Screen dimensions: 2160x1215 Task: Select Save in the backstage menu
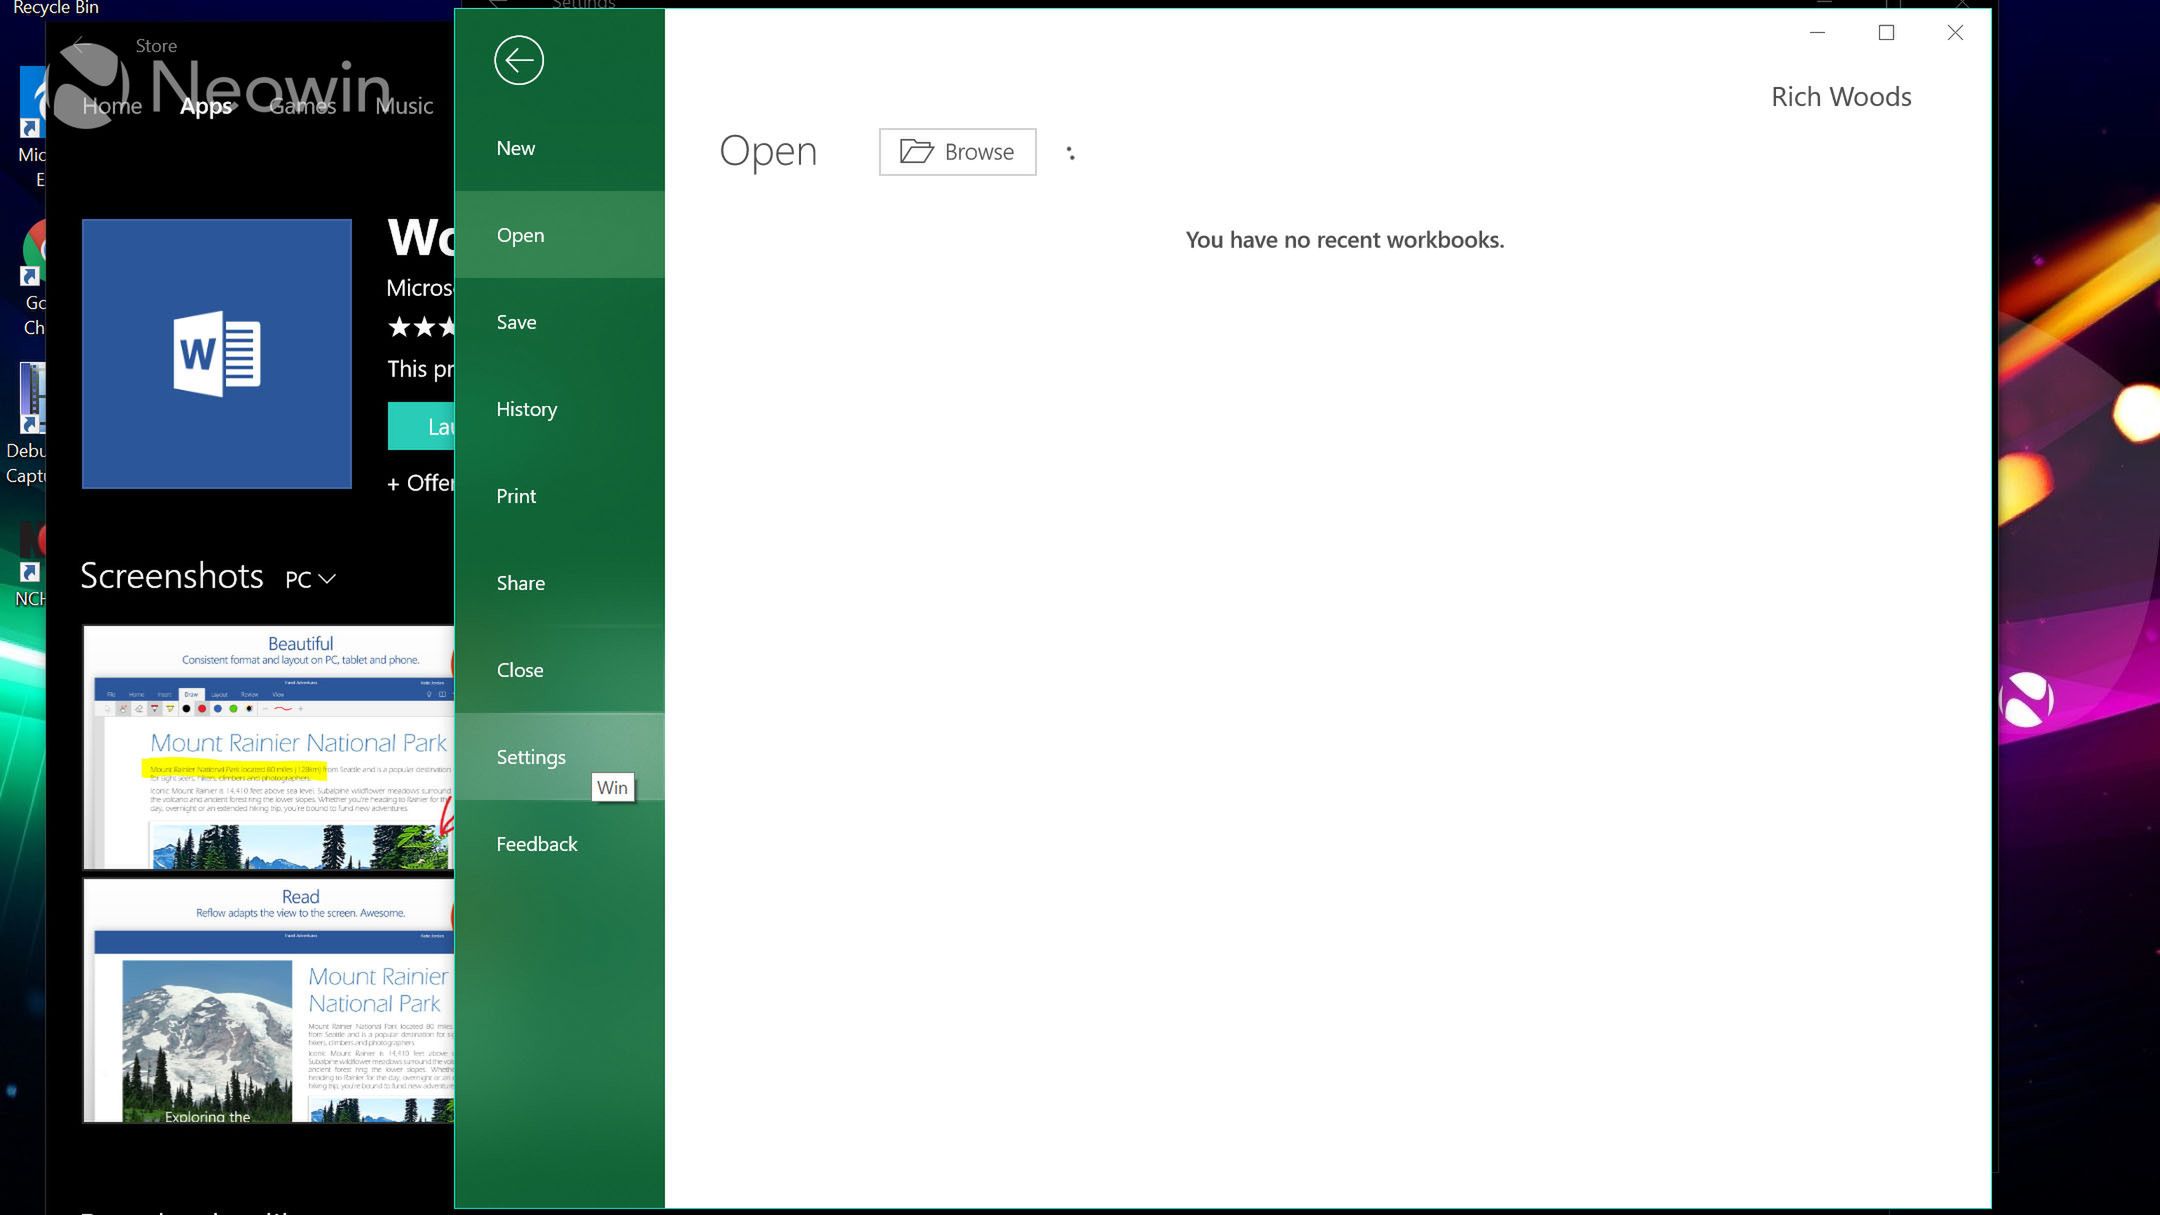coord(516,322)
